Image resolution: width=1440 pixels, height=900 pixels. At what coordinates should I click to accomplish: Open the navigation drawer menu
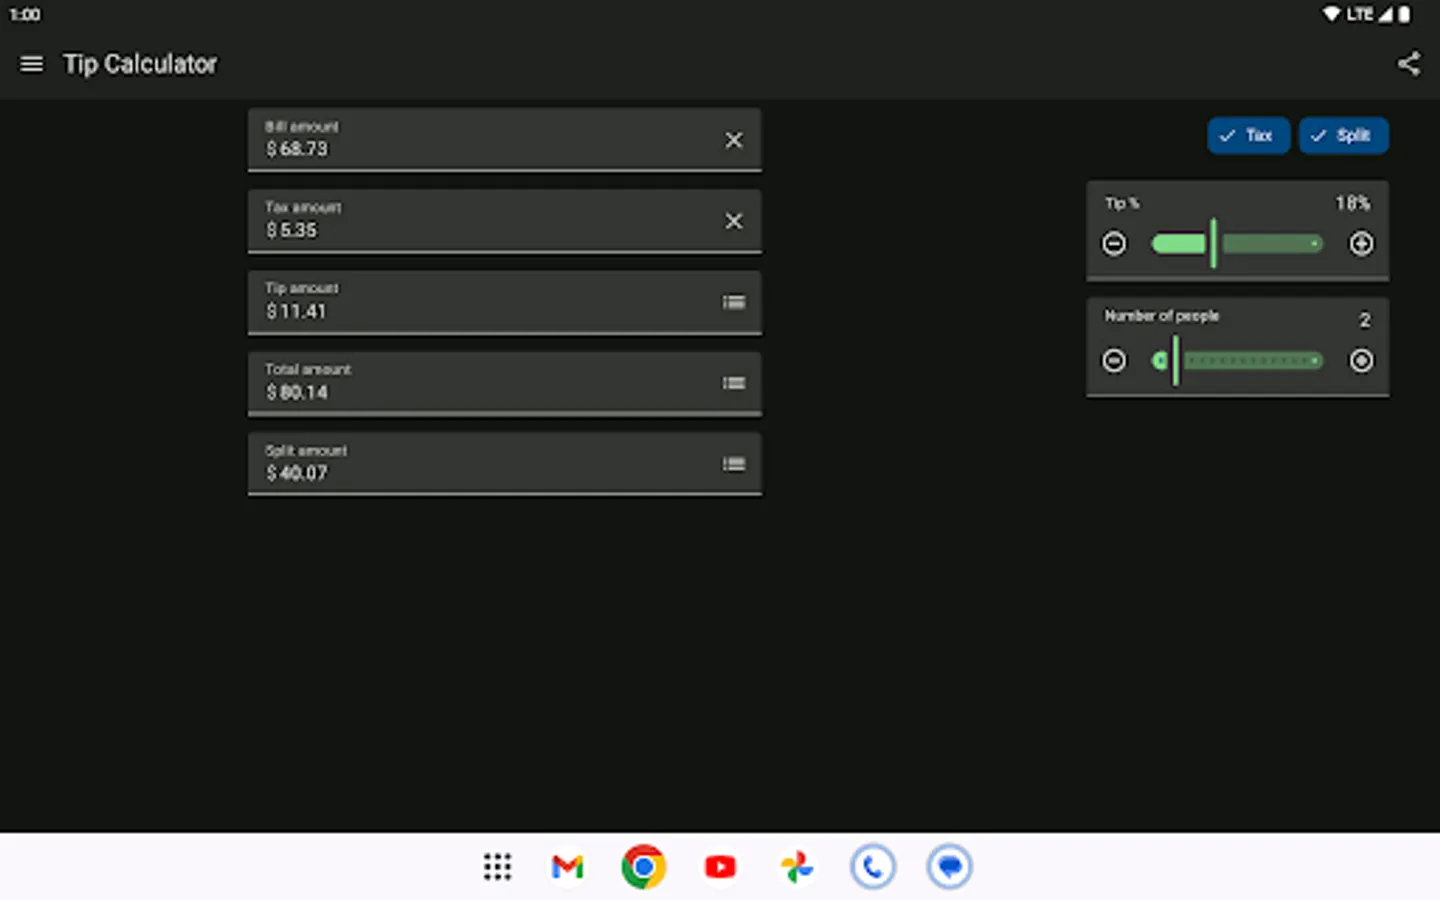[x=31, y=63]
